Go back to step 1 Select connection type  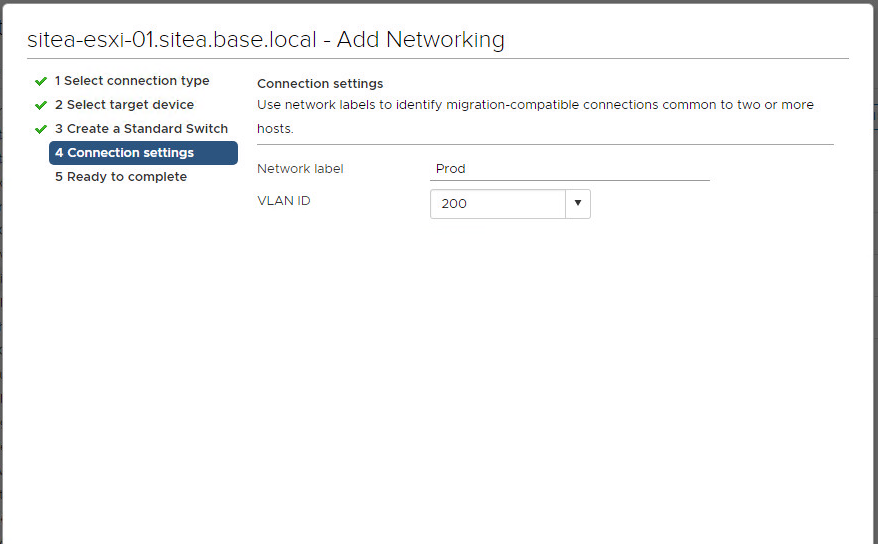click(132, 81)
